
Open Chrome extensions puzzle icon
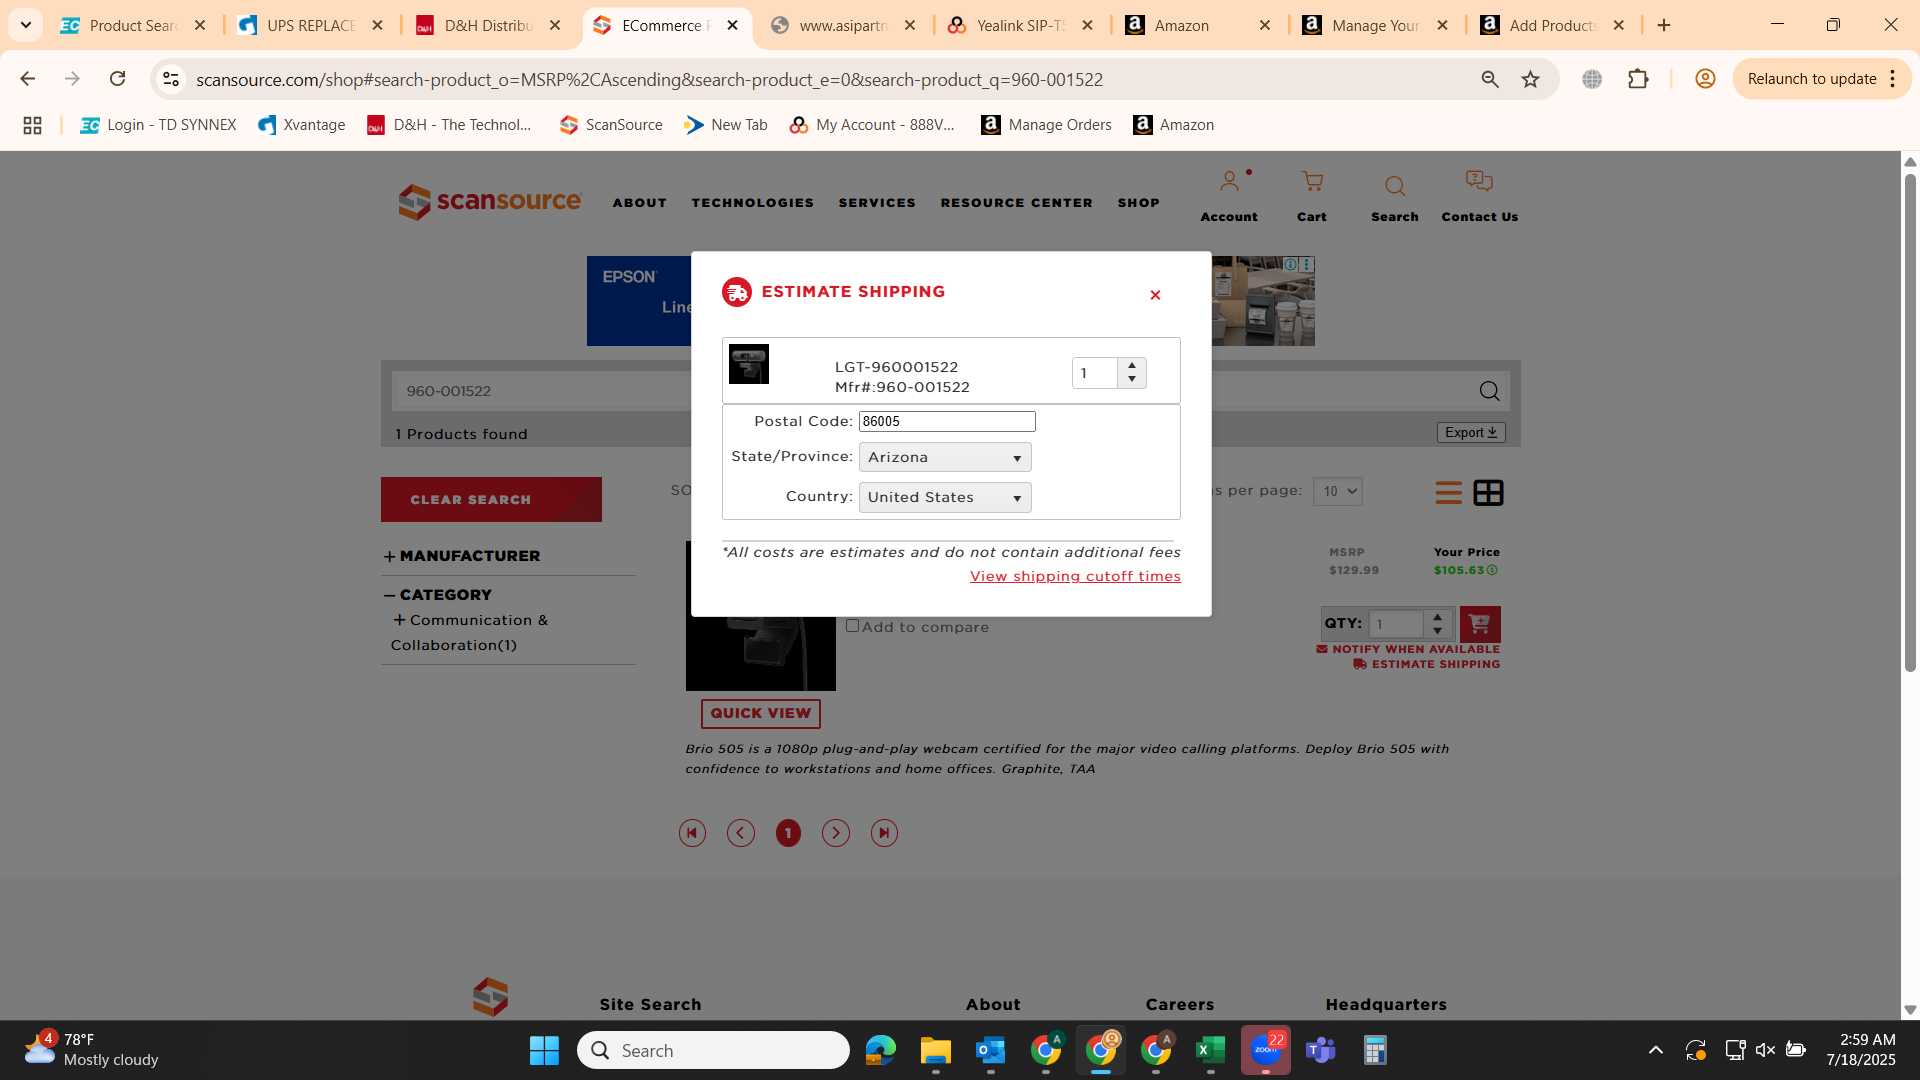click(1638, 79)
